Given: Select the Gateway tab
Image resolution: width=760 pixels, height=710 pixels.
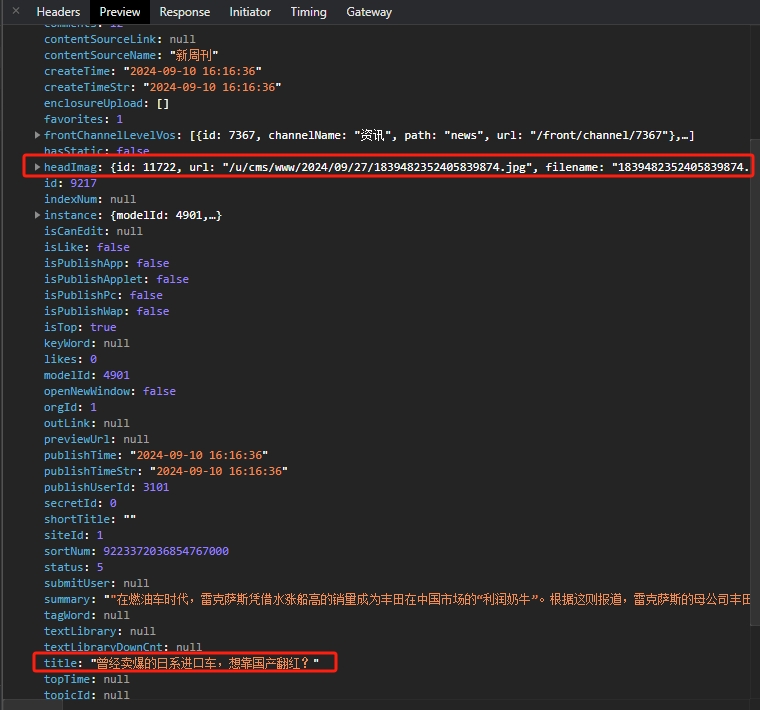Looking at the screenshot, I should click(x=369, y=12).
